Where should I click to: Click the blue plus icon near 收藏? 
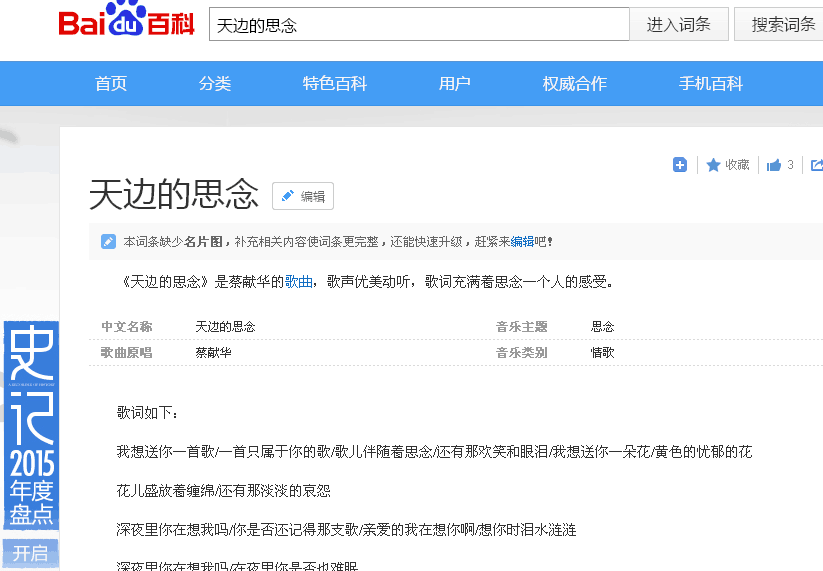point(680,165)
